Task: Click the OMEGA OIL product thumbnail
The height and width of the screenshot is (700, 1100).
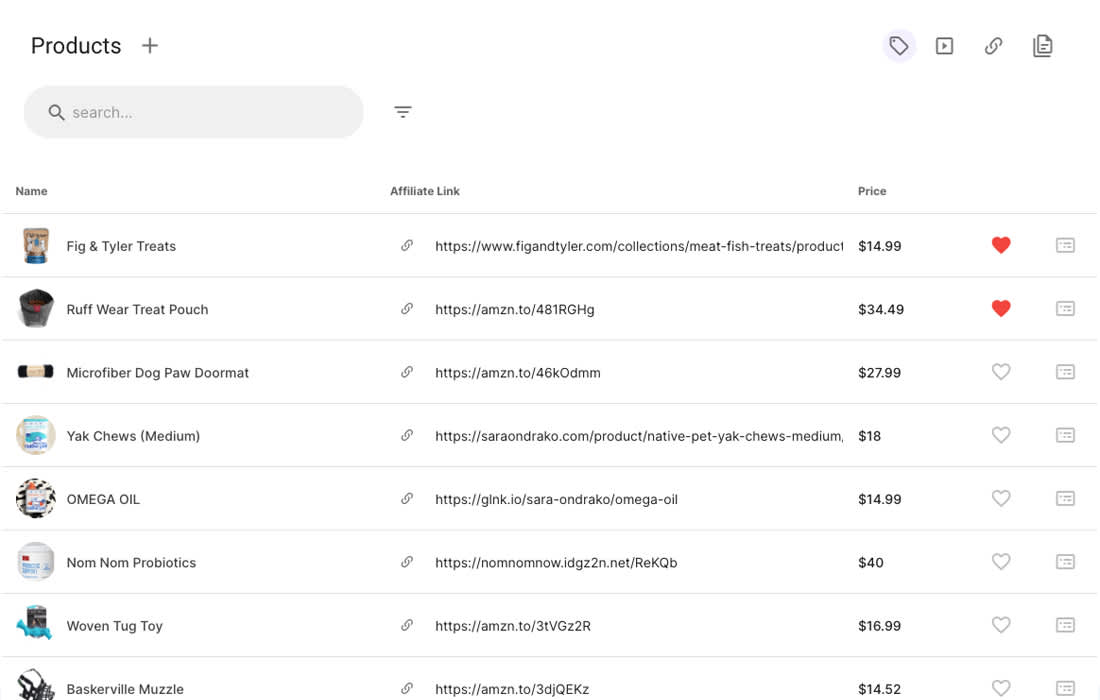Action: coord(36,498)
